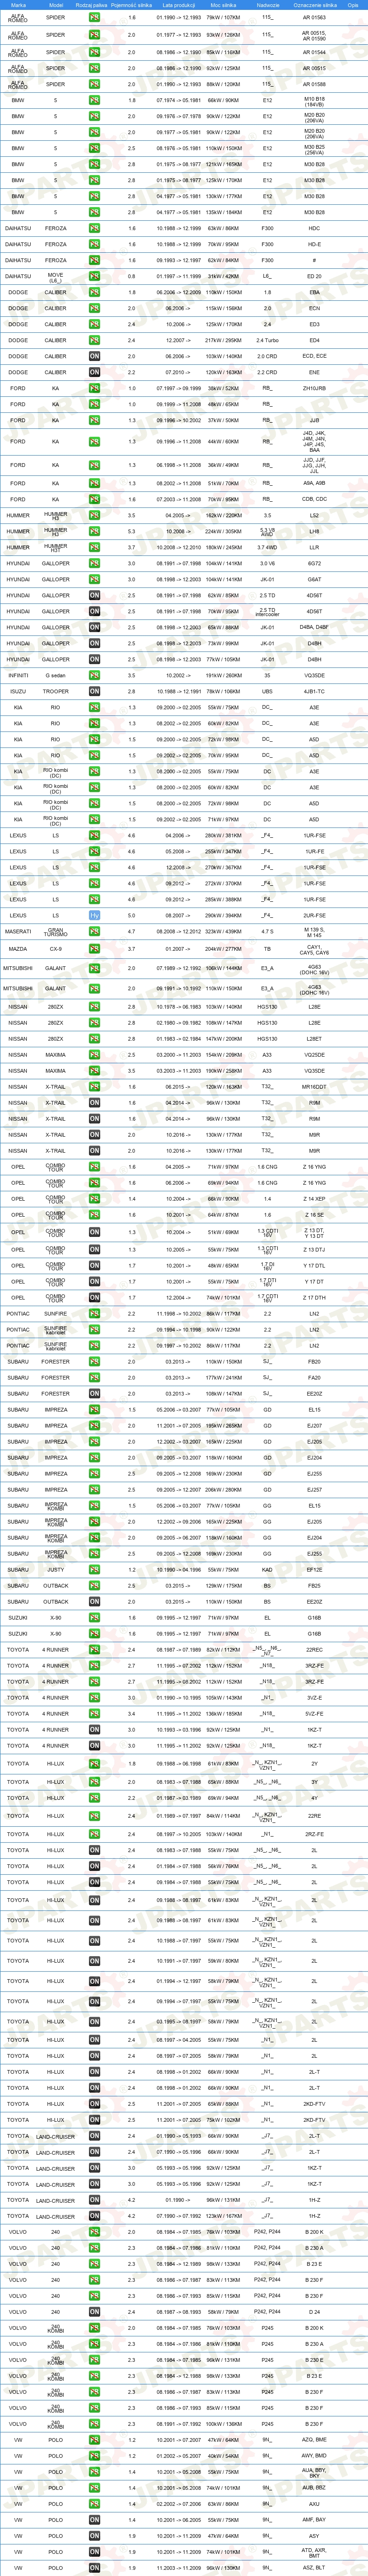Click the '323kW / 439KM' power cell
This screenshot has height=2576, width=368.
pos(223,932)
